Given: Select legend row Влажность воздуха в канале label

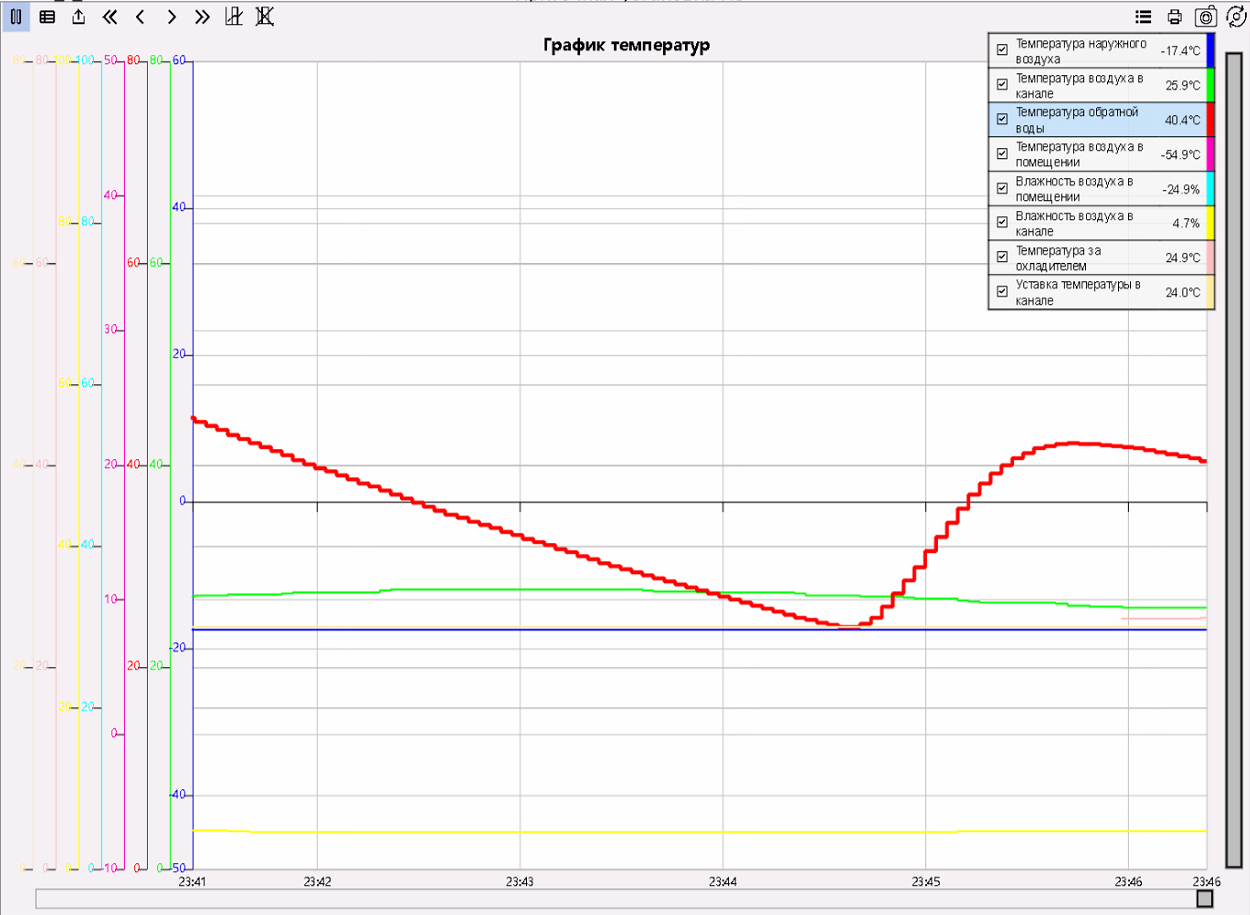Looking at the screenshot, I should pos(1074,223).
